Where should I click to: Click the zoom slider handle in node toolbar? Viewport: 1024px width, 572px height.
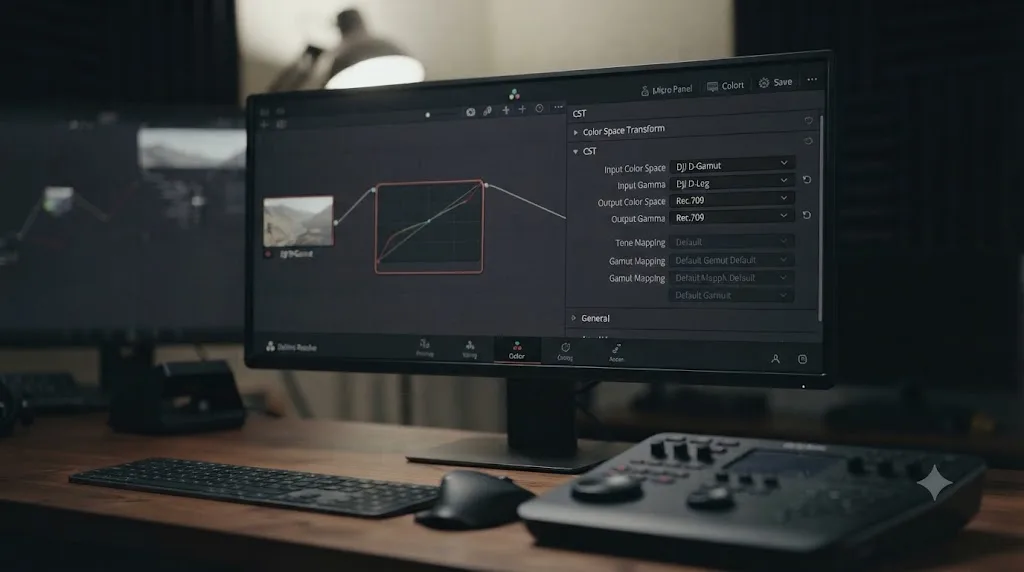[x=428, y=115]
